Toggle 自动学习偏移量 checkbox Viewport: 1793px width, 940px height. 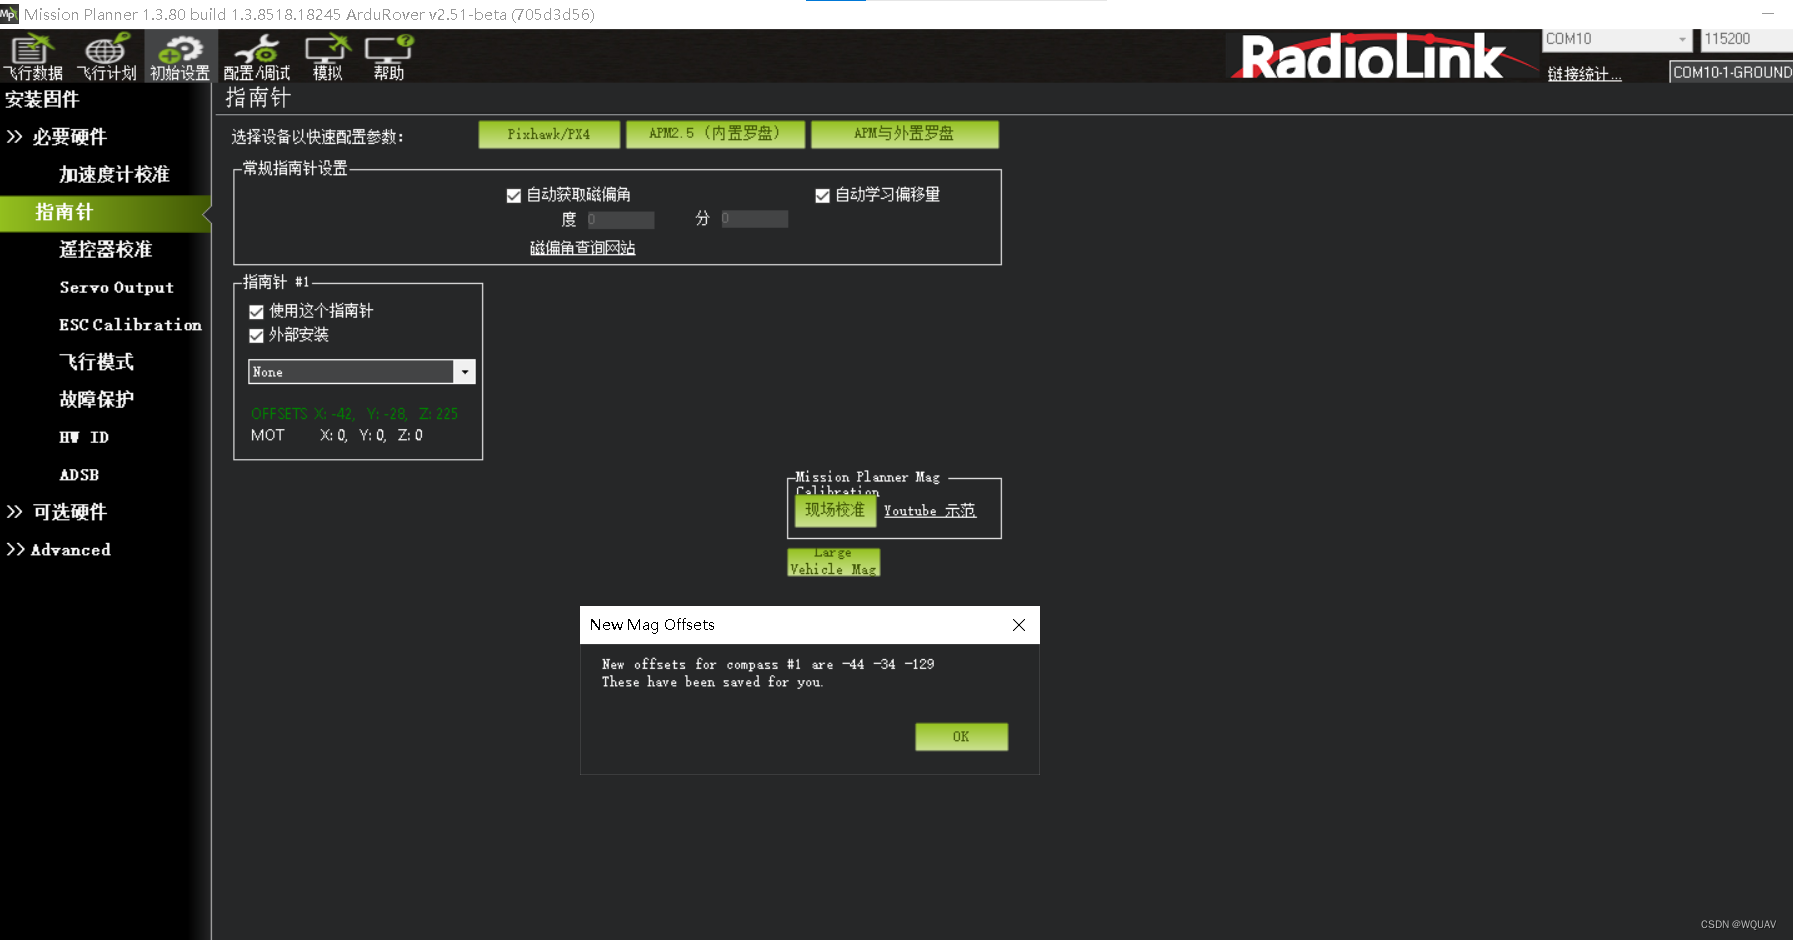[822, 196]
